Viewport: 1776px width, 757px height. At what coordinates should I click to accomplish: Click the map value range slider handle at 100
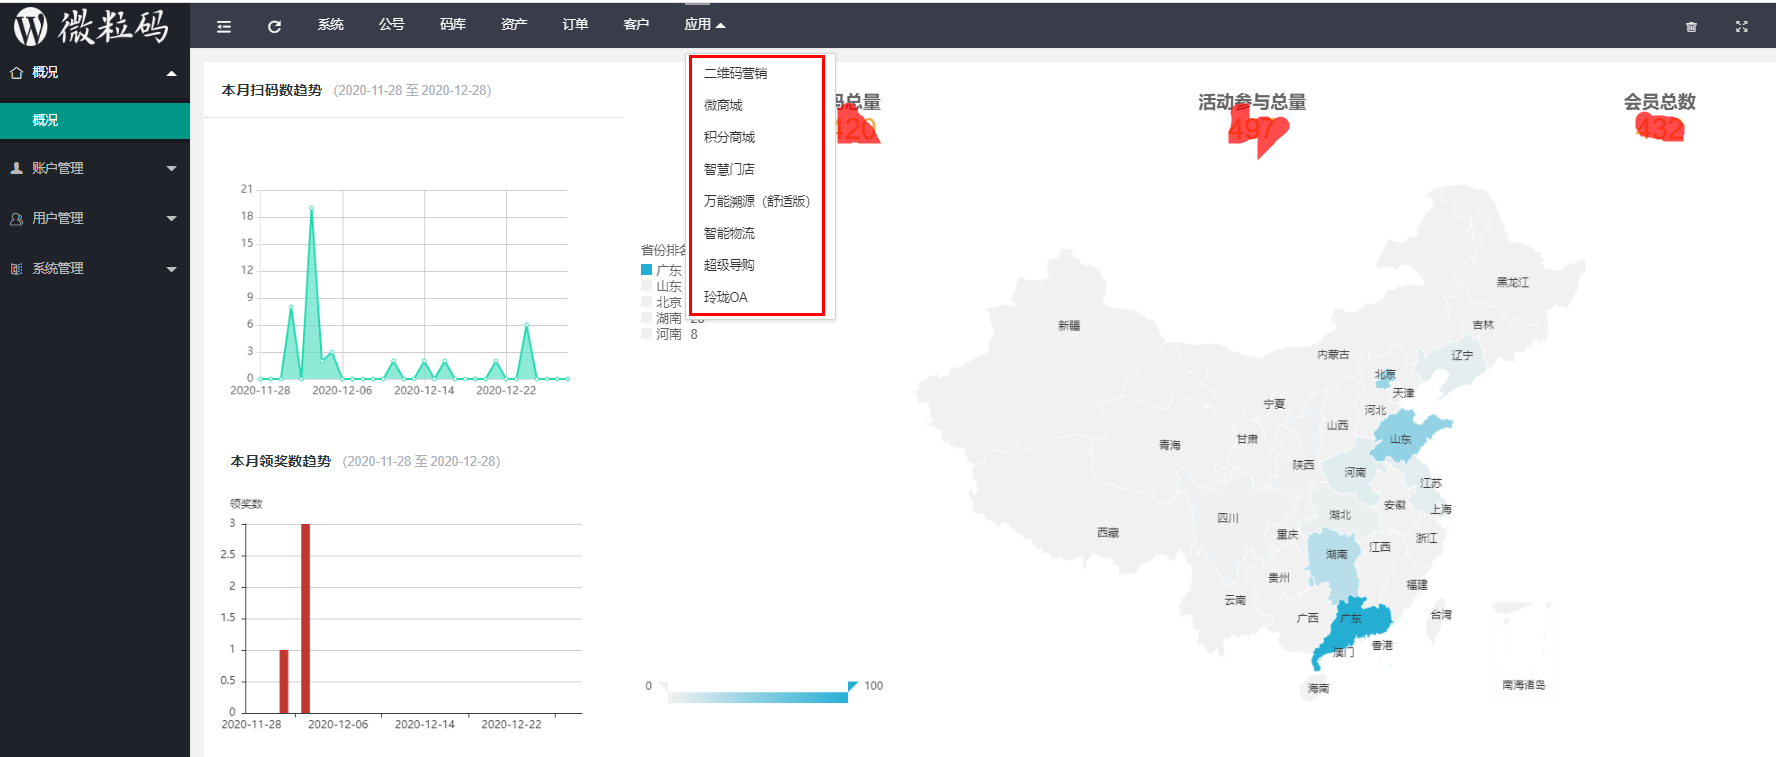coord(852,686)
